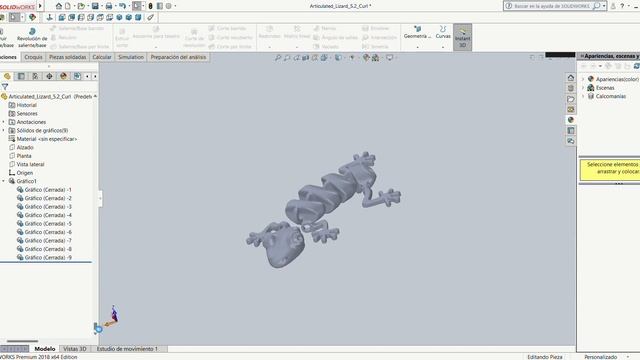Image resolution: width=640 pixels, height=360 pixels.
Task: Switch to the Simulation tab
Action: [131, 57]
